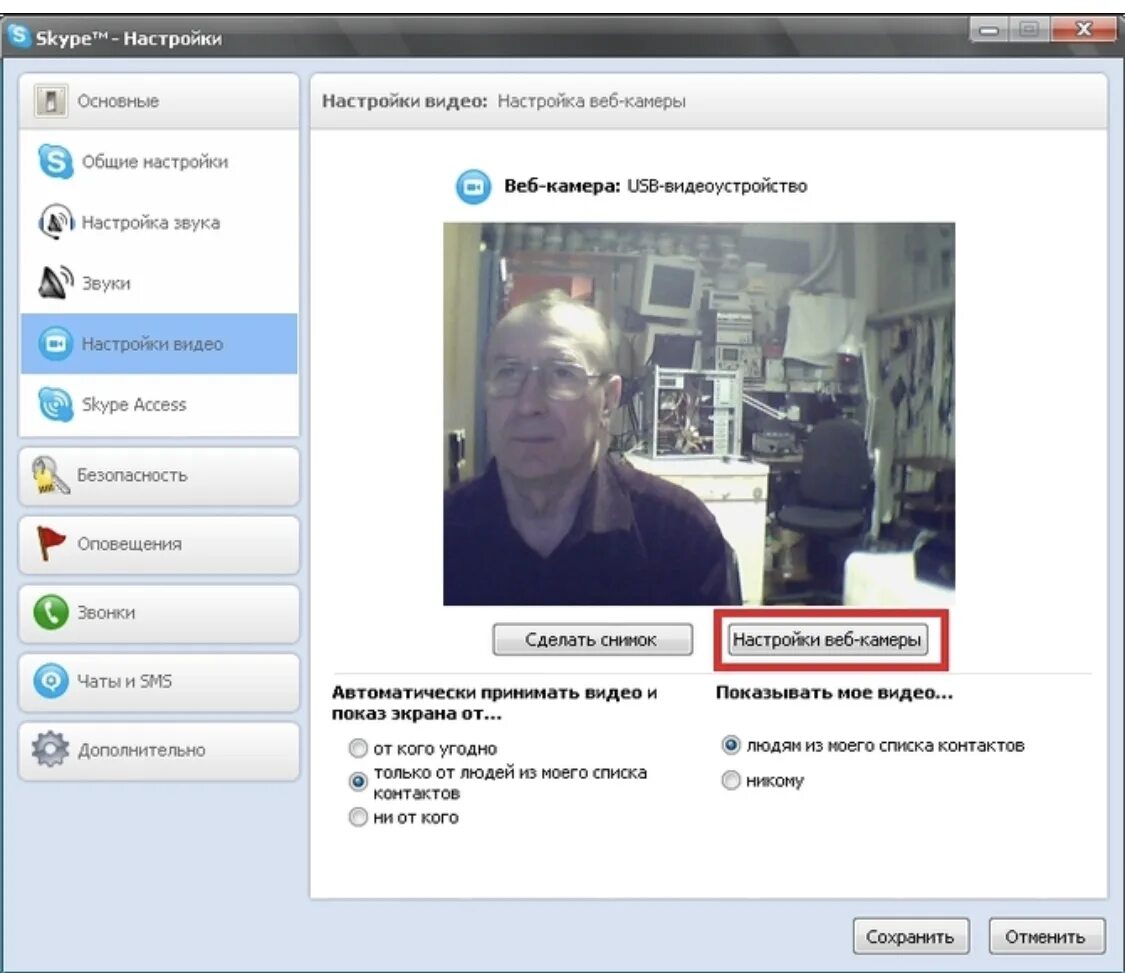The height and width of the screenshot is (973, 1125).
Task: Click the blue webcam icon beside Веб-камера
Action: click(x=474, y=187)
